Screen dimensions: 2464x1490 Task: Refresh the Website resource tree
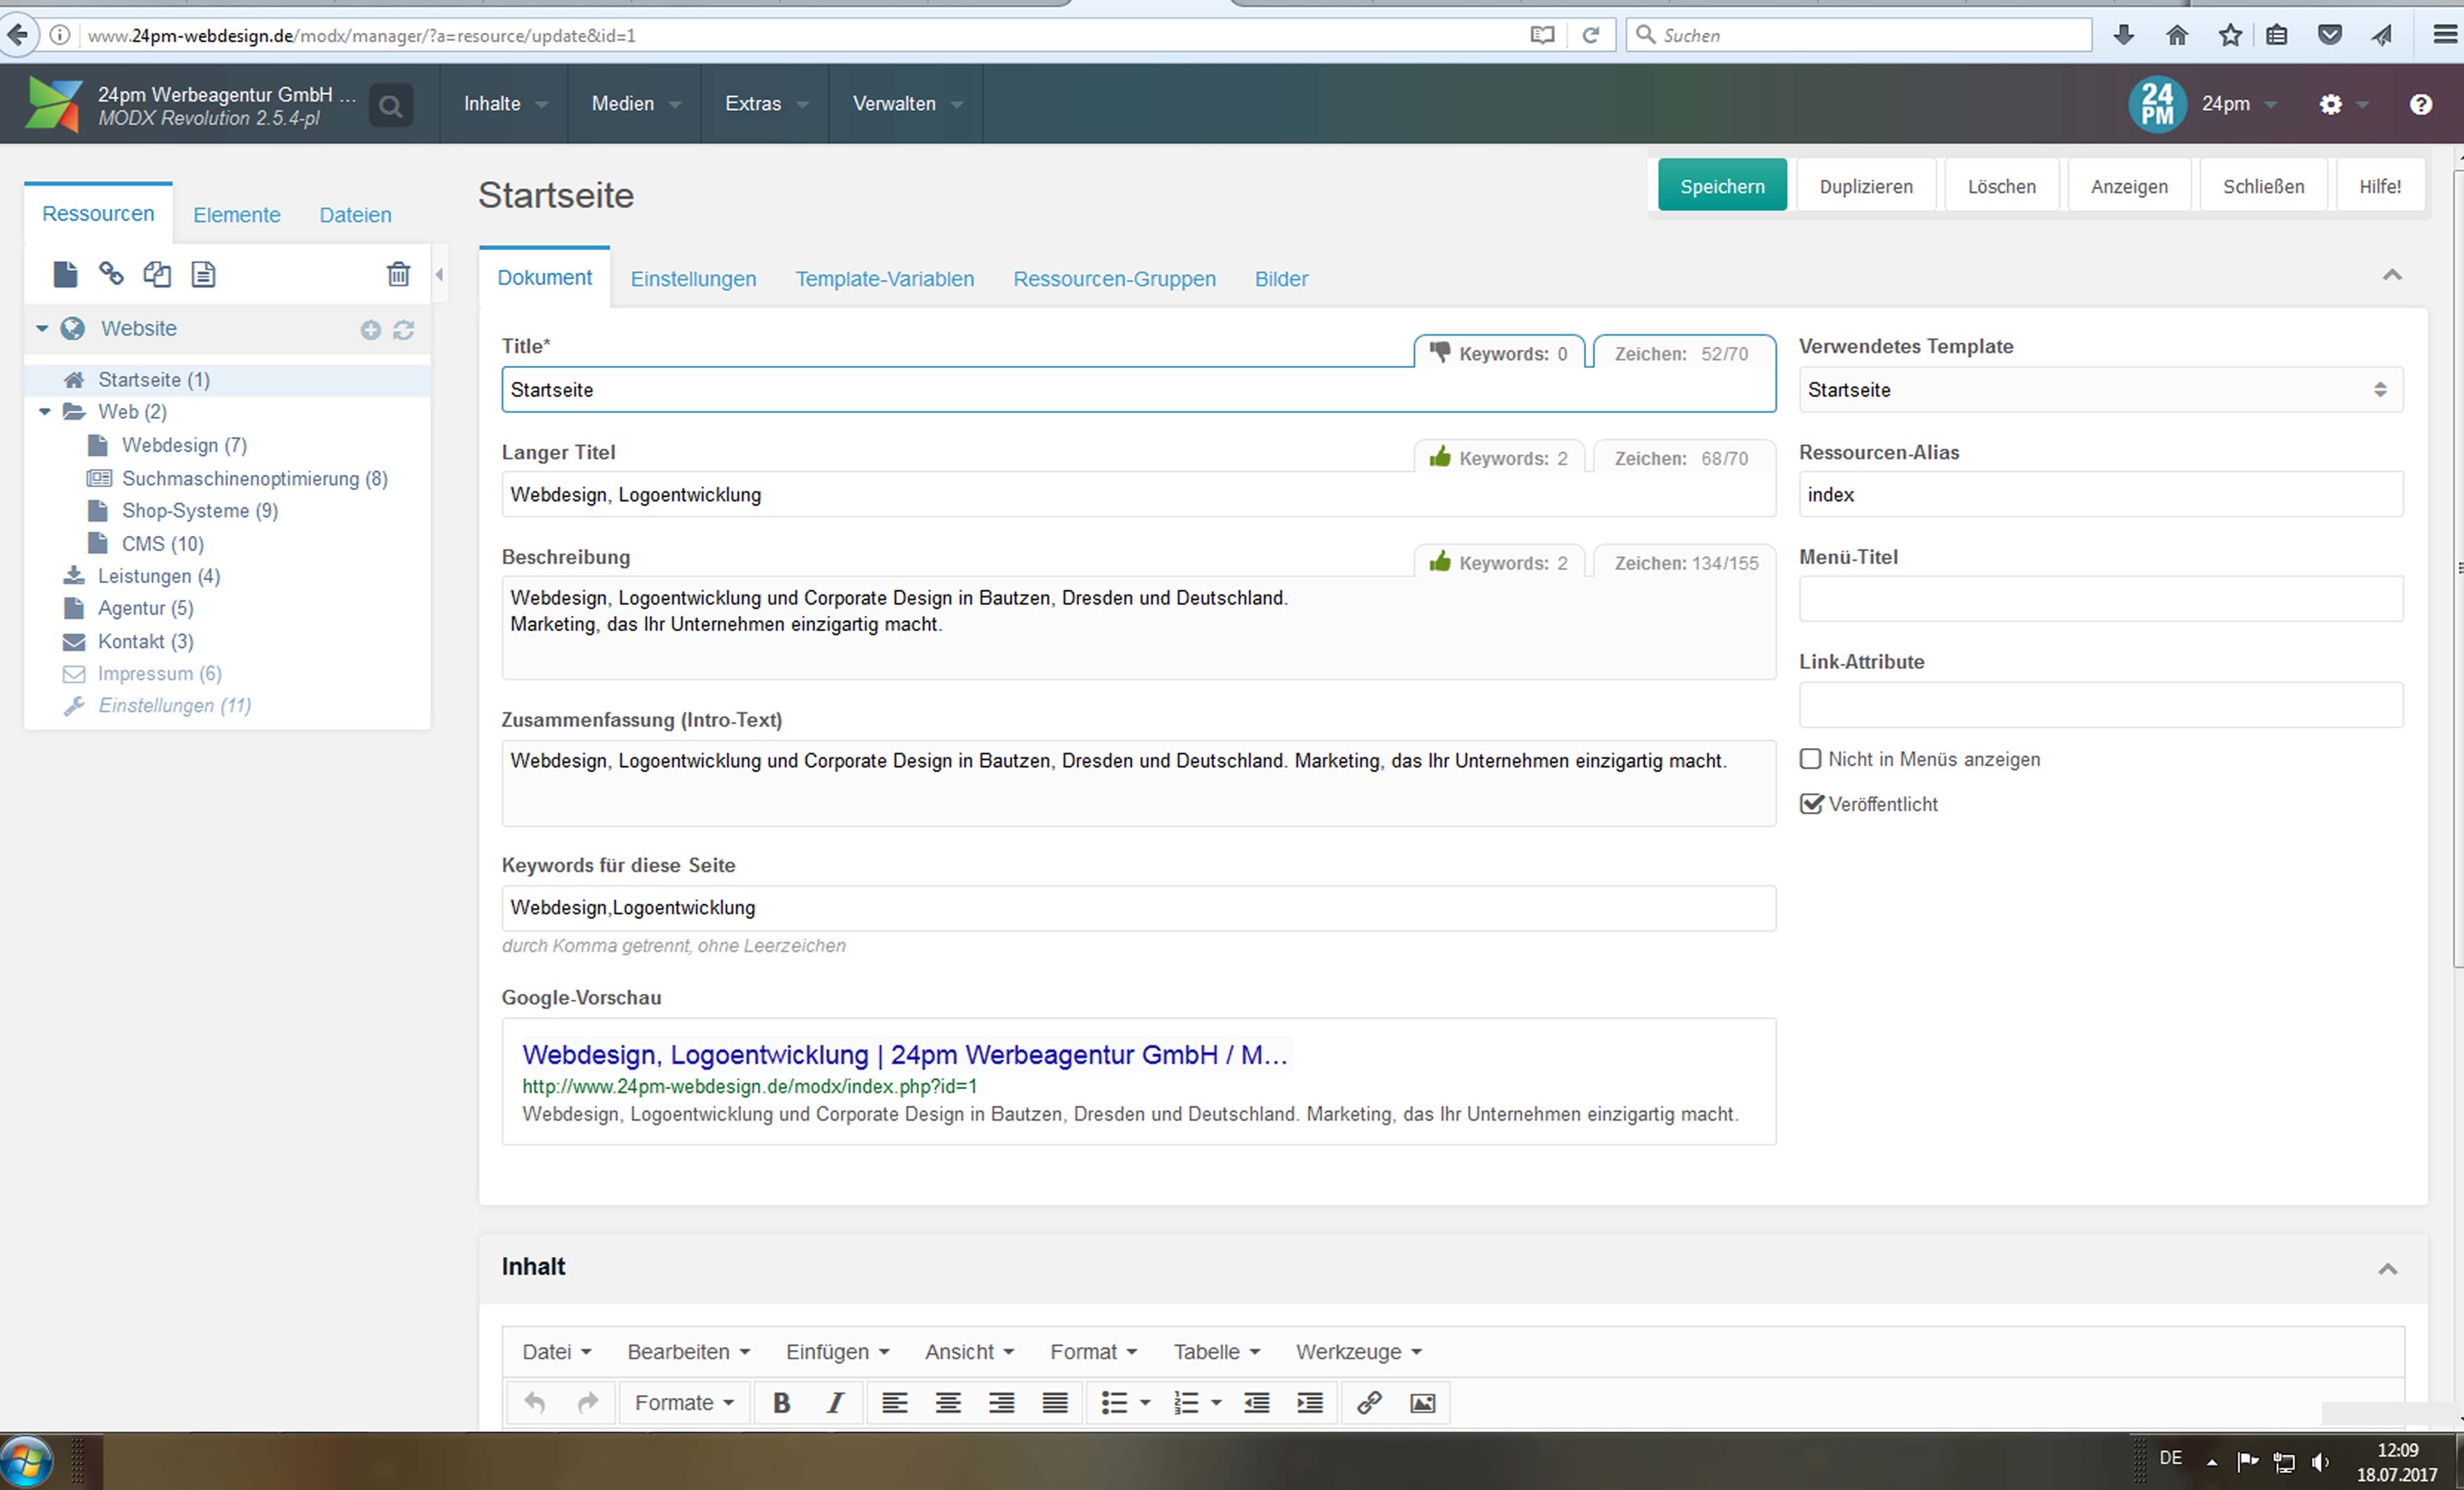point(403,330)
